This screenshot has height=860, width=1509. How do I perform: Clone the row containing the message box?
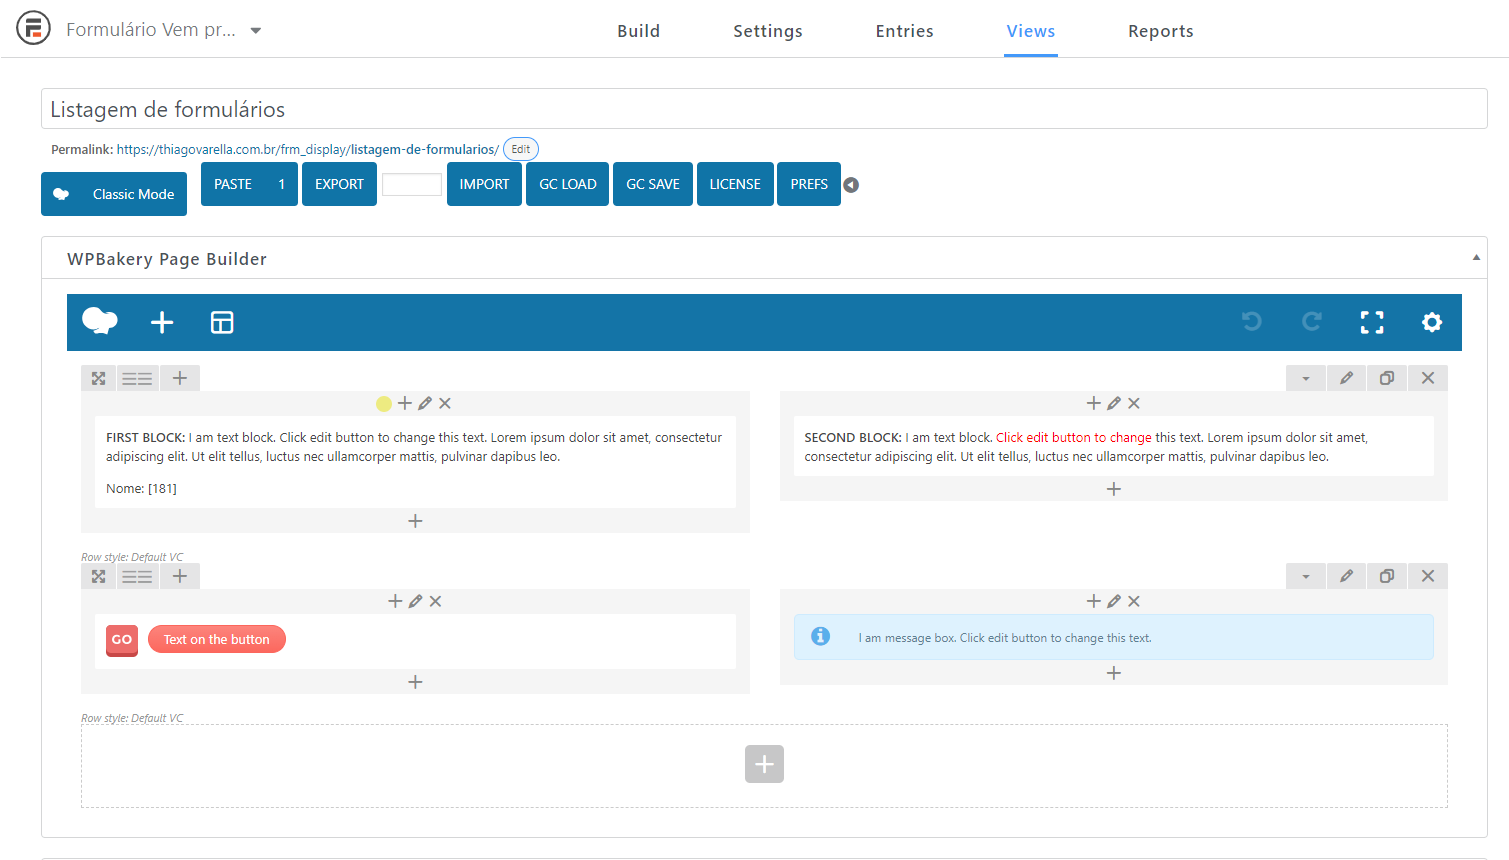(1387, 576)
